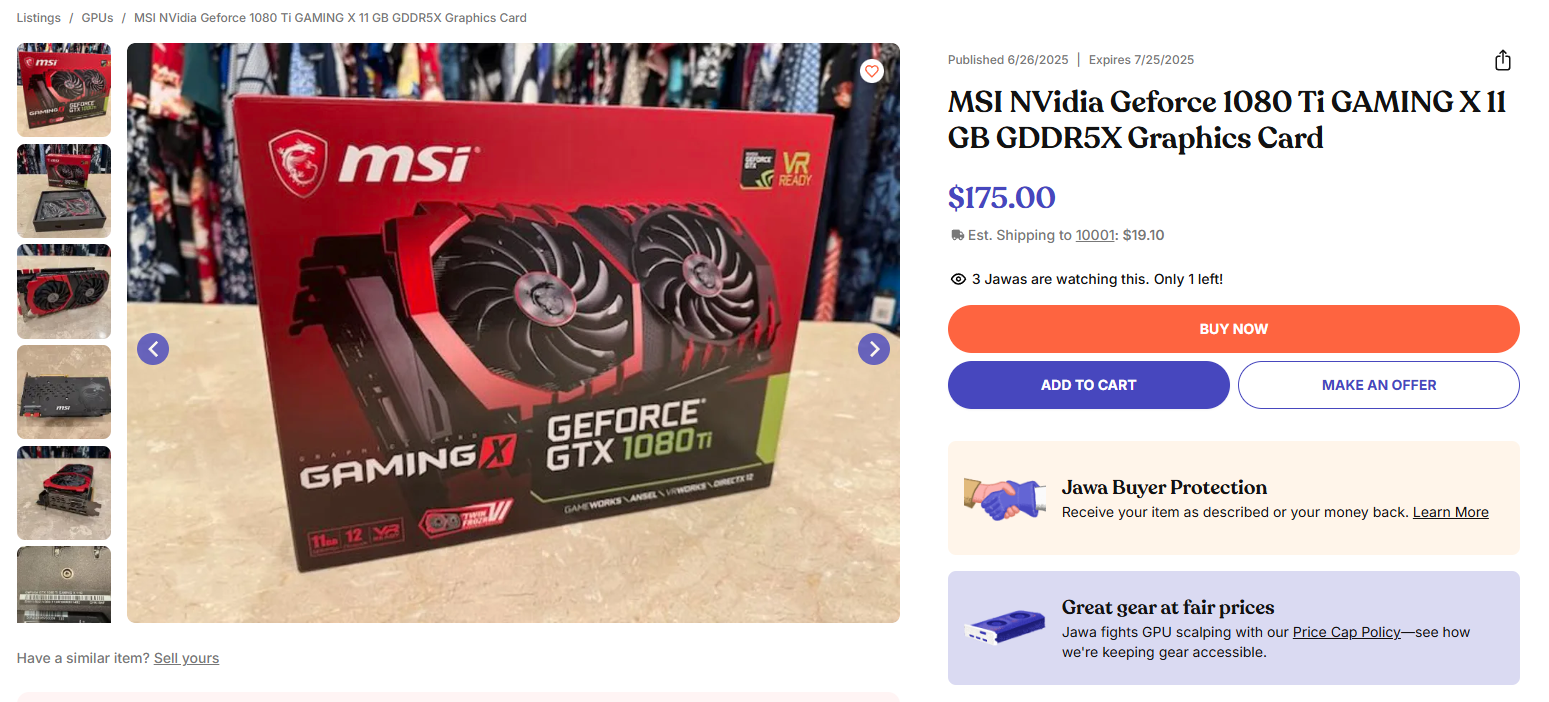Image resolution: width=1549 pixels, height=702 pixels.
Task: Select the thumbnail of the opened box
Action: [x=64, y=191]
